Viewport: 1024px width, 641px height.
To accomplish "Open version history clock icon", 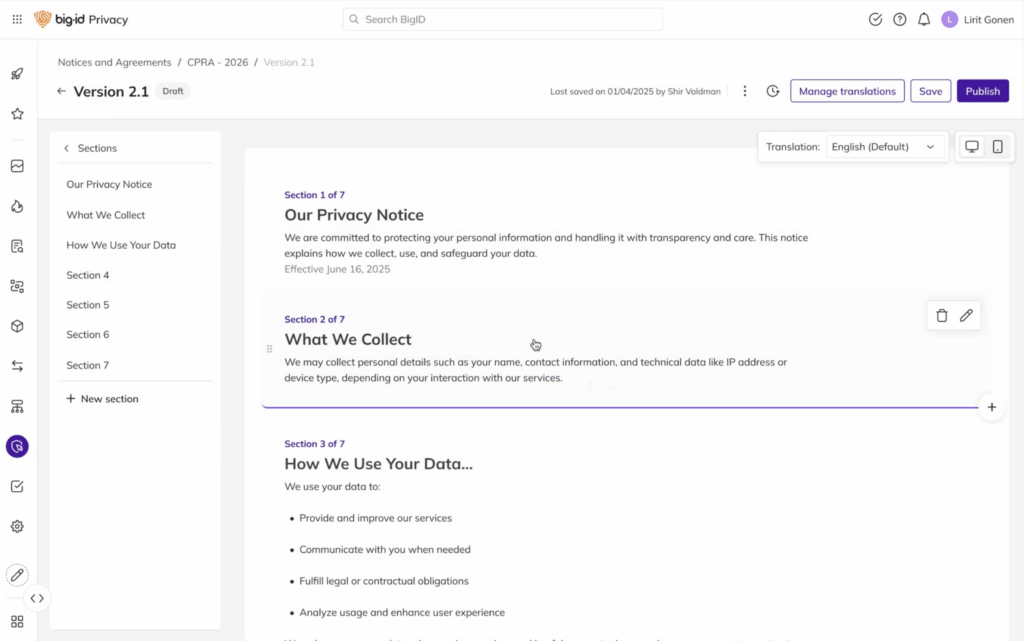I will pyautogui.click(x=773, y=91).
